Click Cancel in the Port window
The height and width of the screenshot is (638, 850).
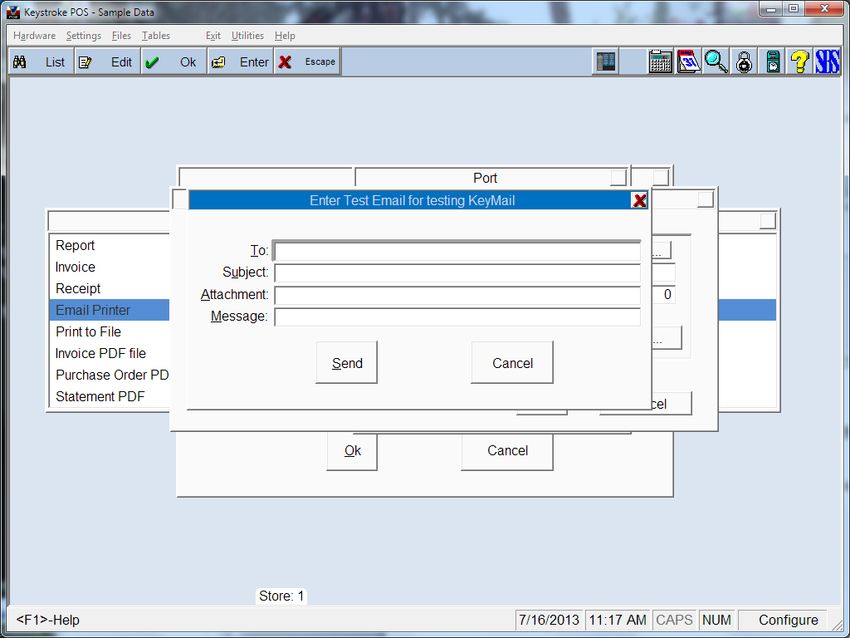507,451
